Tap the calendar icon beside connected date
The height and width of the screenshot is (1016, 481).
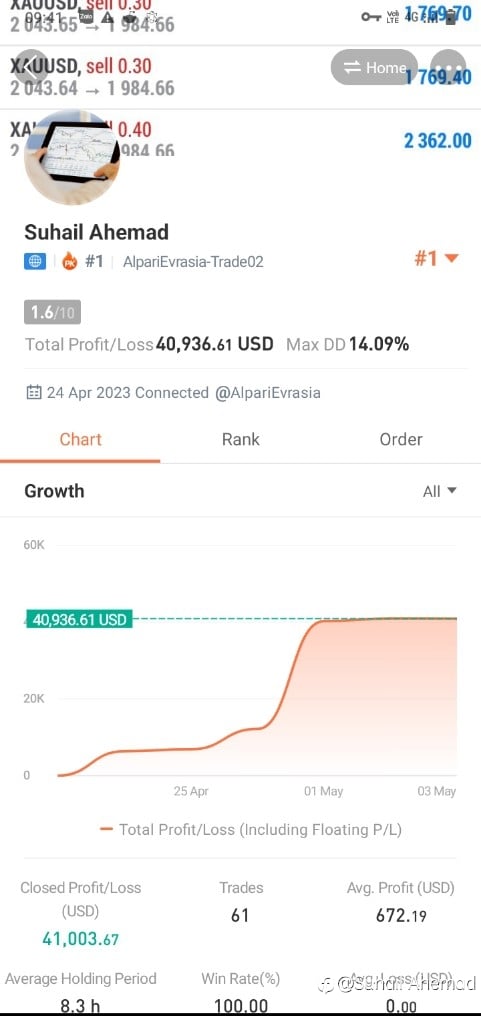(34, 392)
